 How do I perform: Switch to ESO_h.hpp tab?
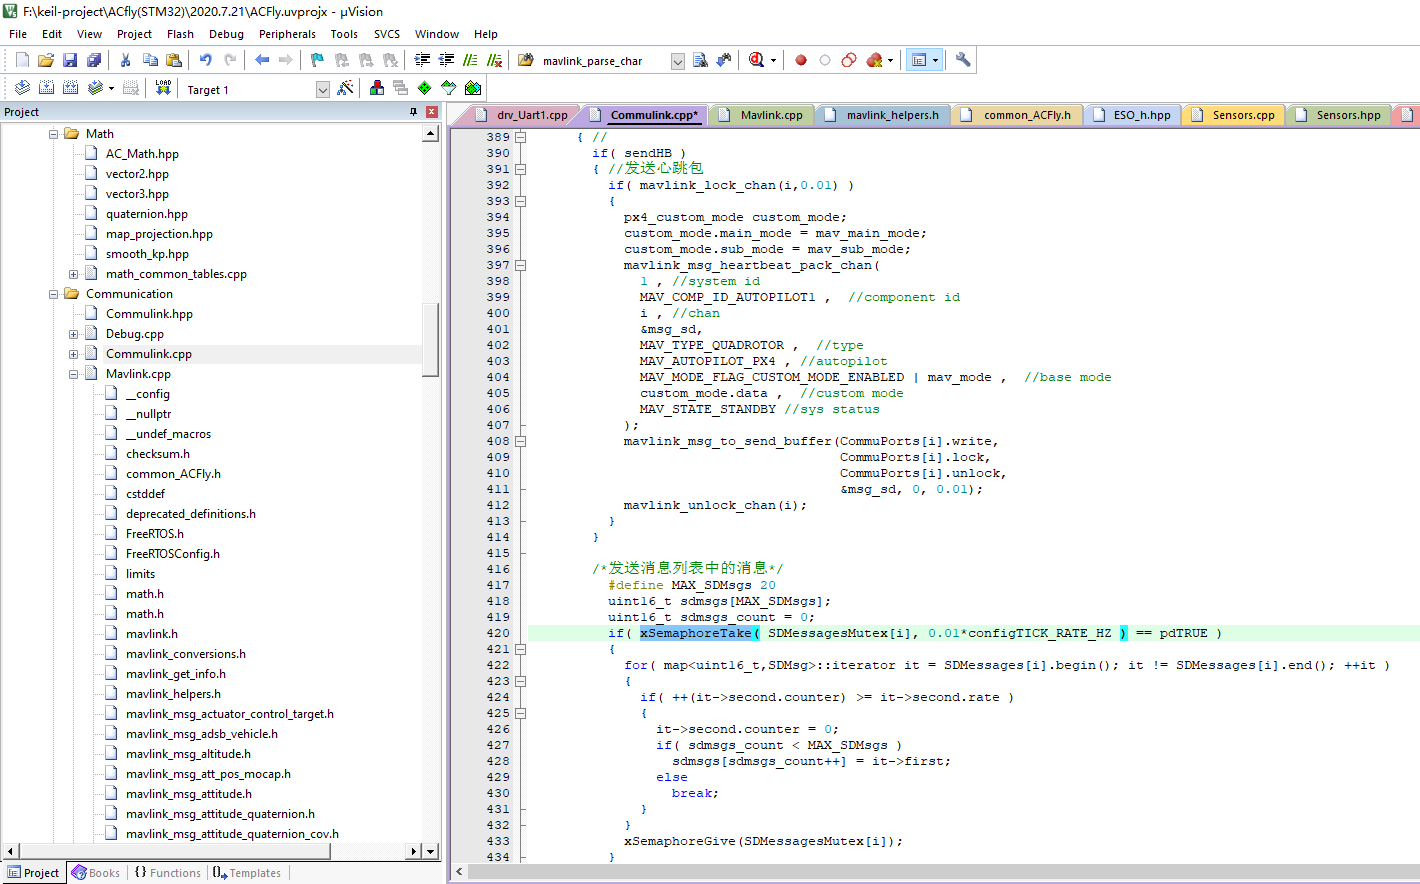point(1132,115)
